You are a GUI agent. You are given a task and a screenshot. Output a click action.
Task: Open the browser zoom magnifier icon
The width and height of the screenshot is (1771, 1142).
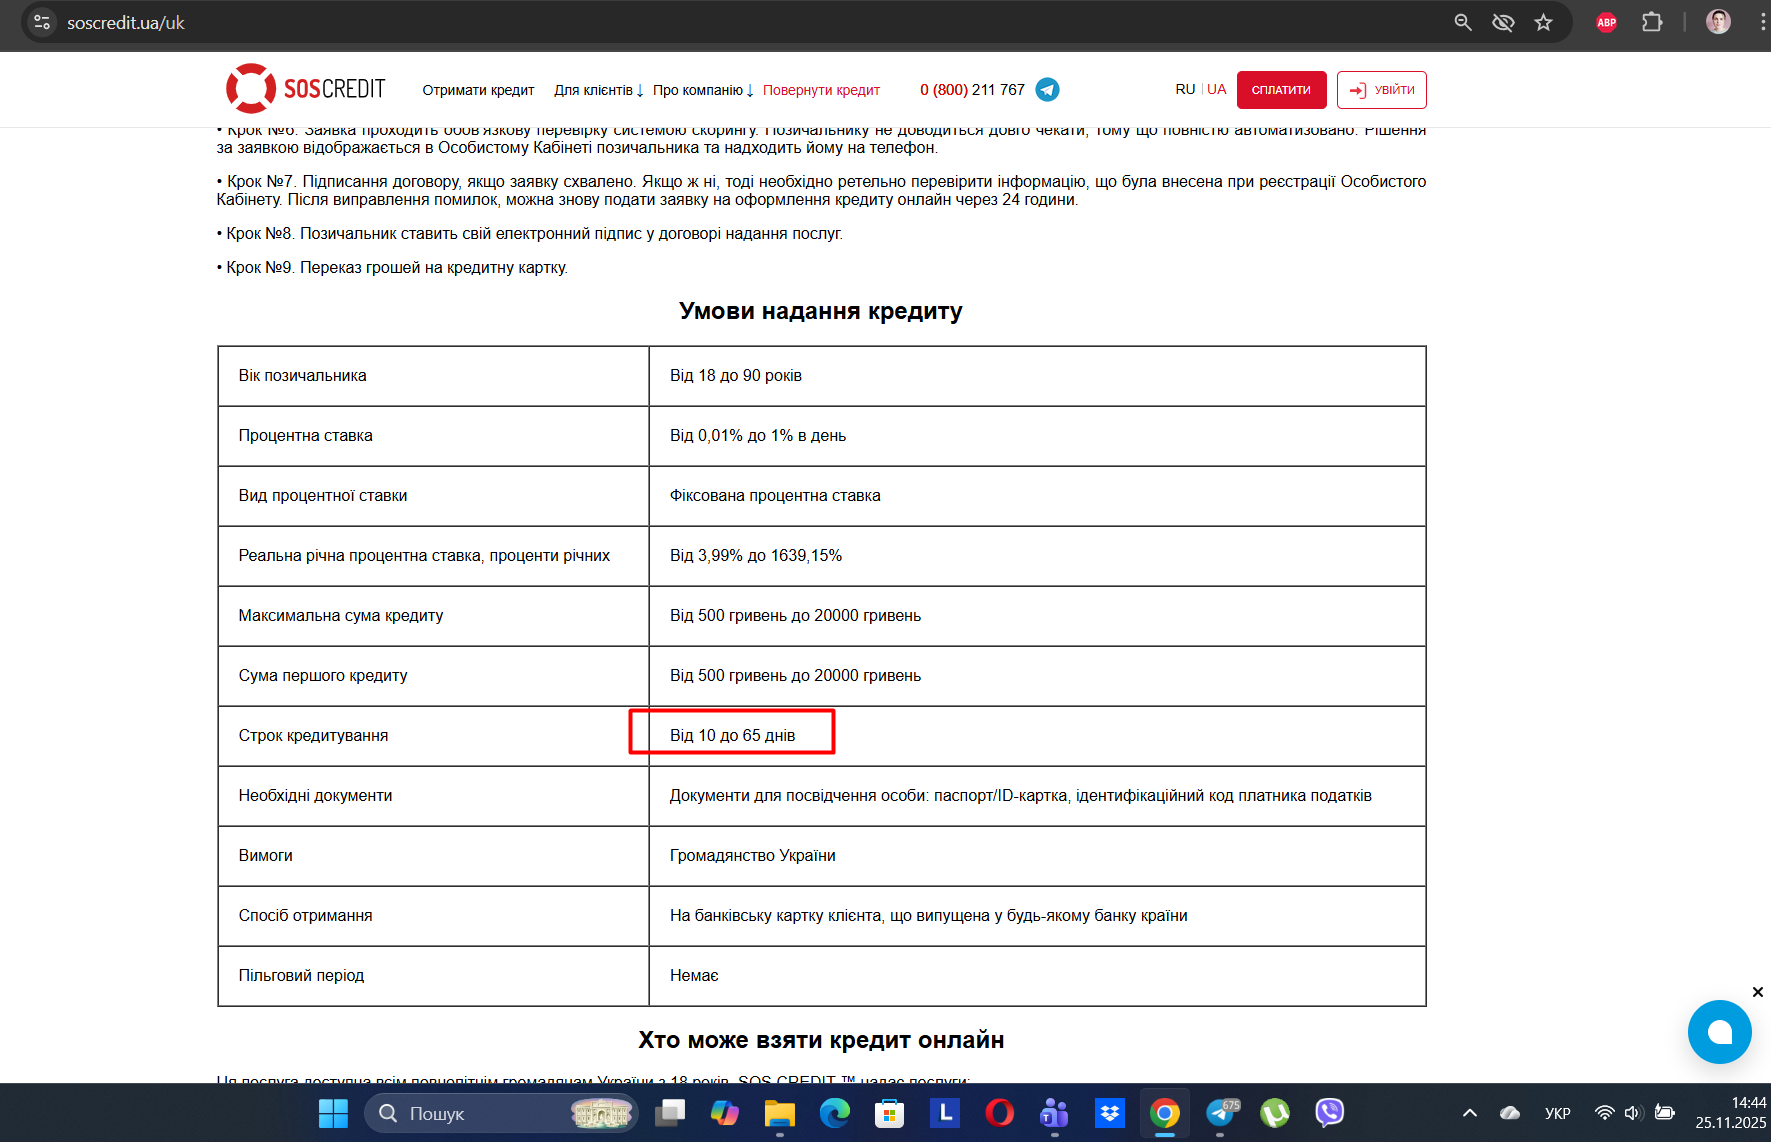(x=1463, y=22)
